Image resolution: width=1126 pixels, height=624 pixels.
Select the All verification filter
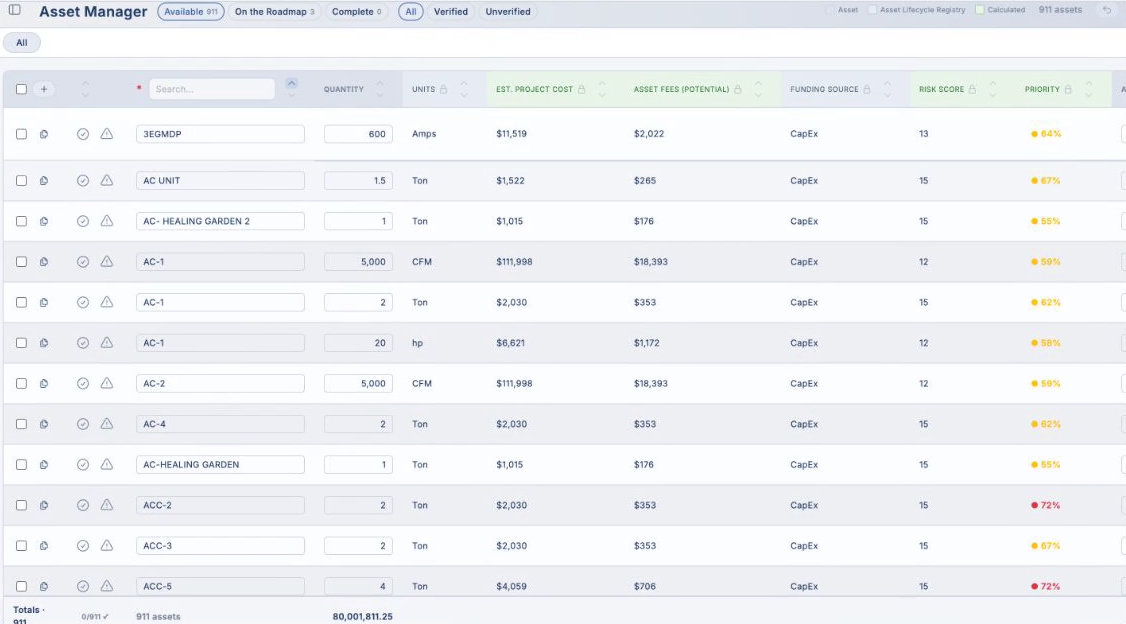[x=411, y=11]
